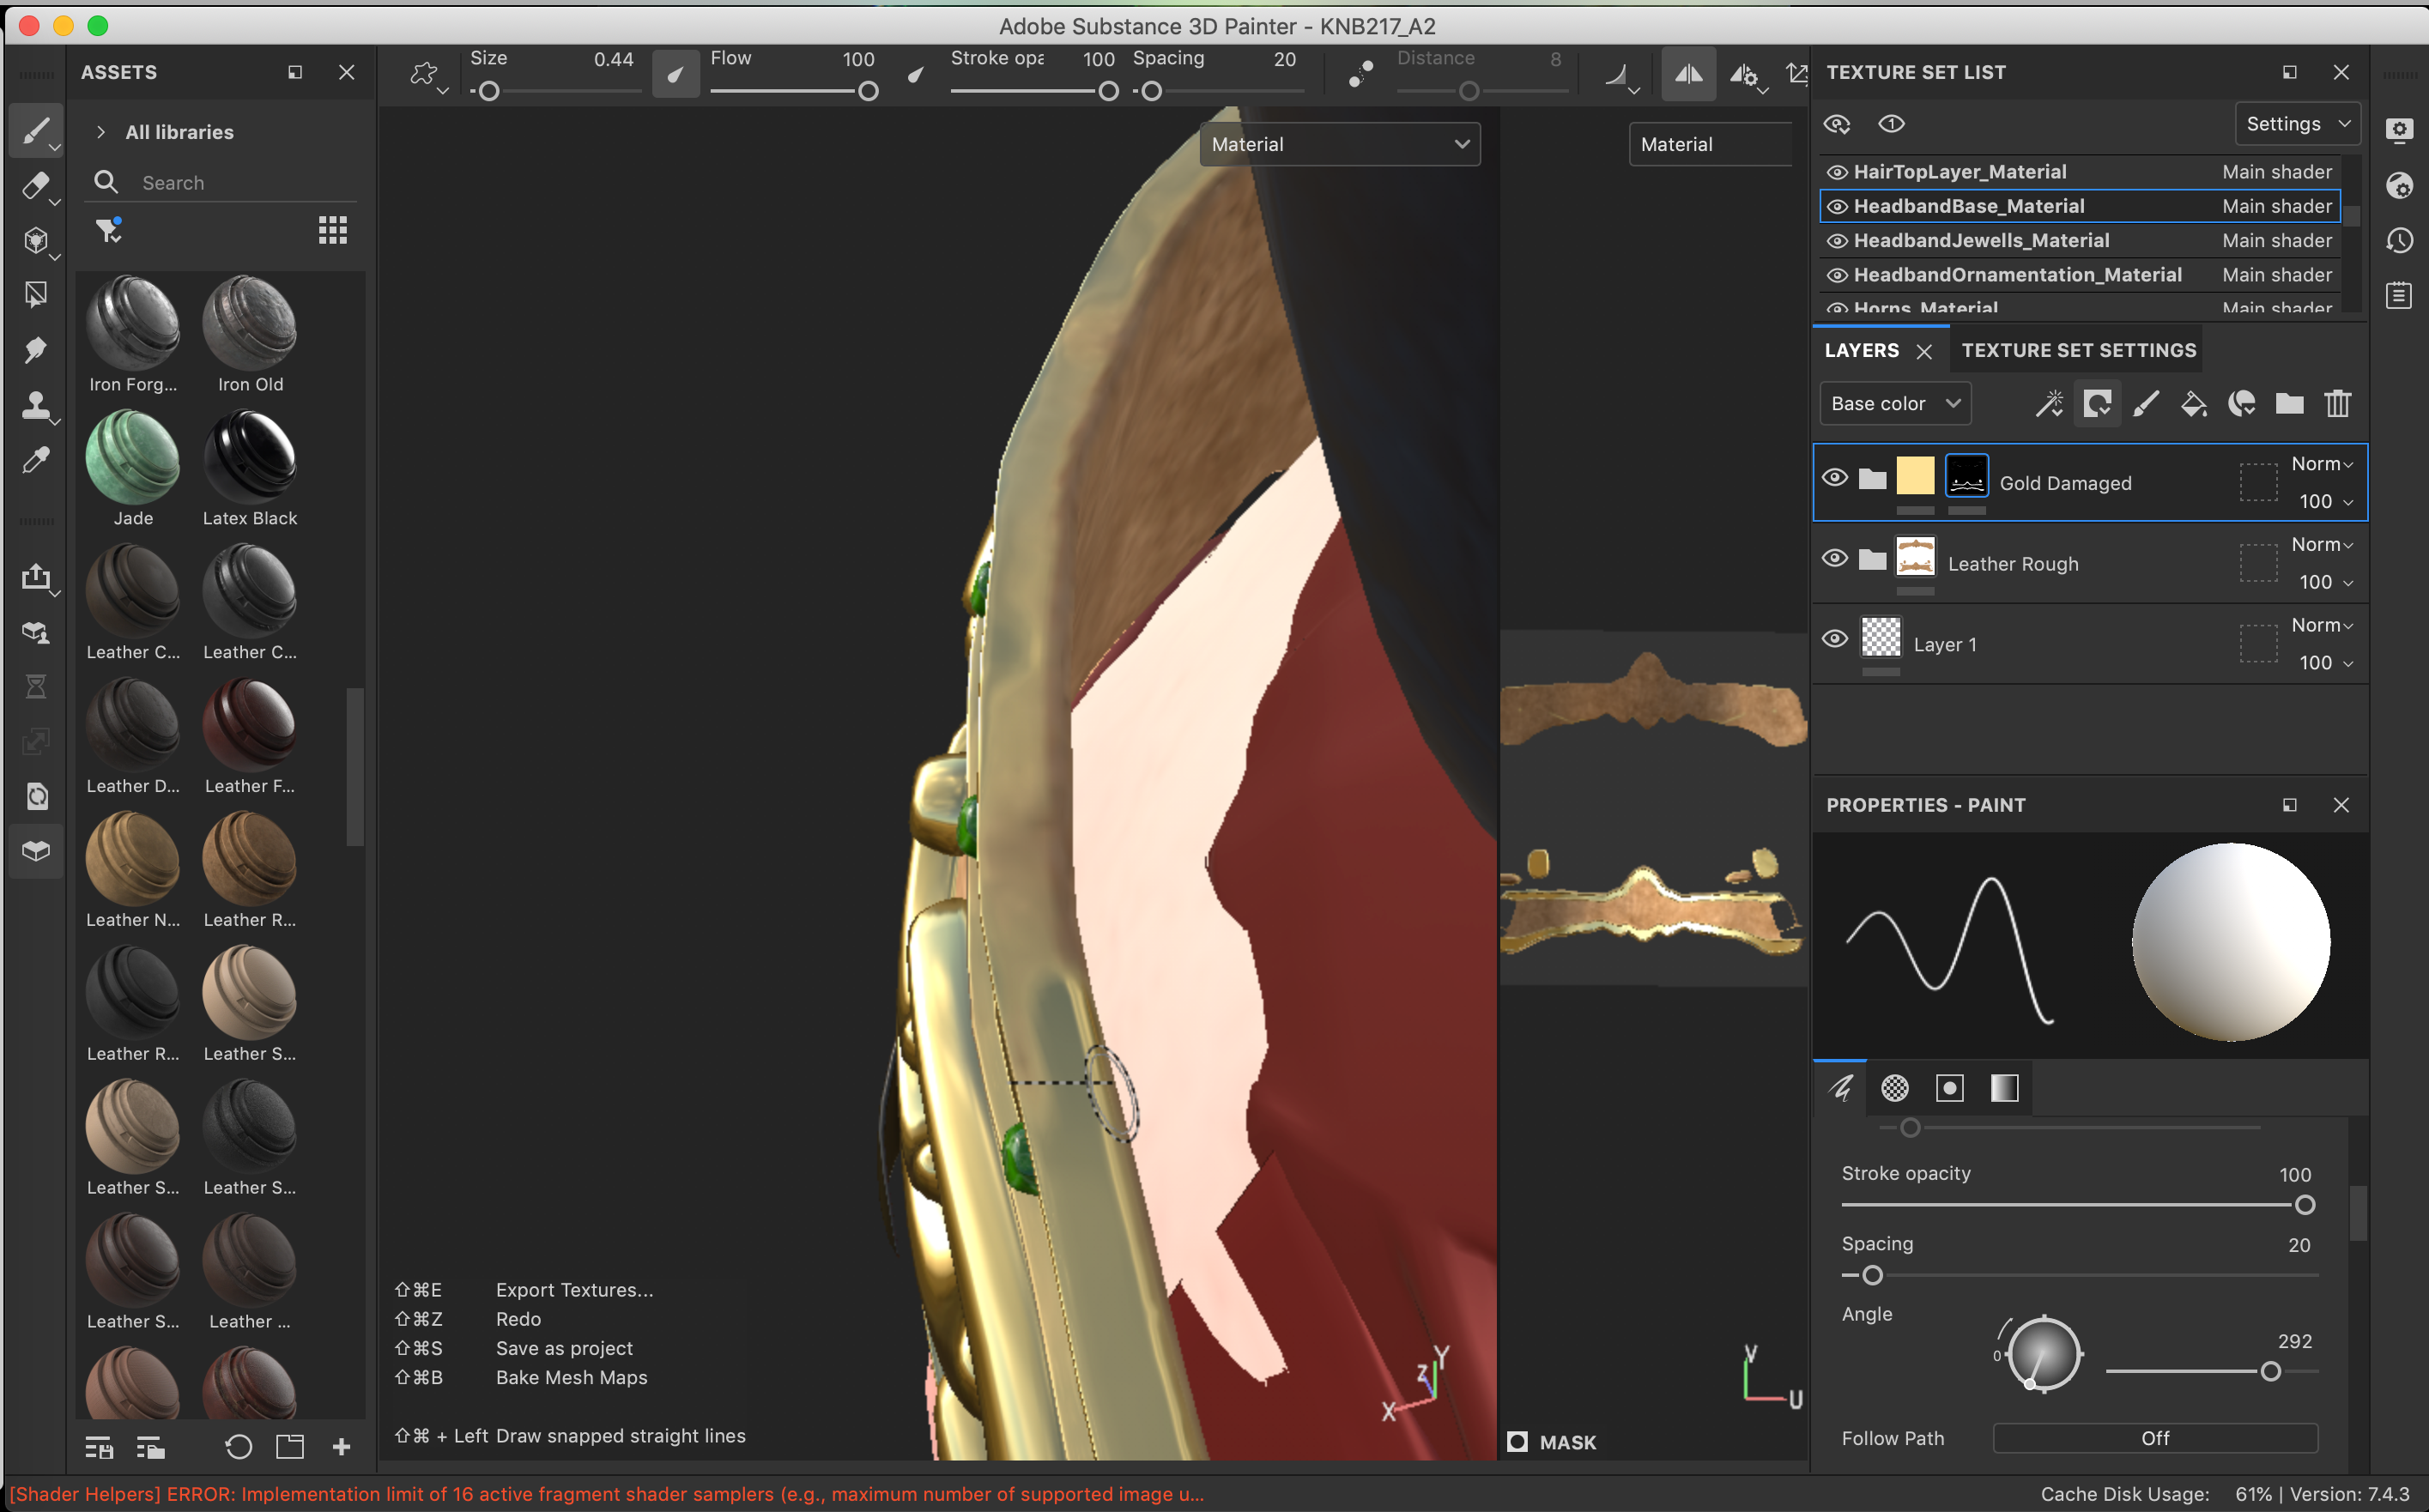The height and width of the screenshot is (1512, 2429).
Task: Click the add fill layer bucket icon
Action: [2193, 404]
